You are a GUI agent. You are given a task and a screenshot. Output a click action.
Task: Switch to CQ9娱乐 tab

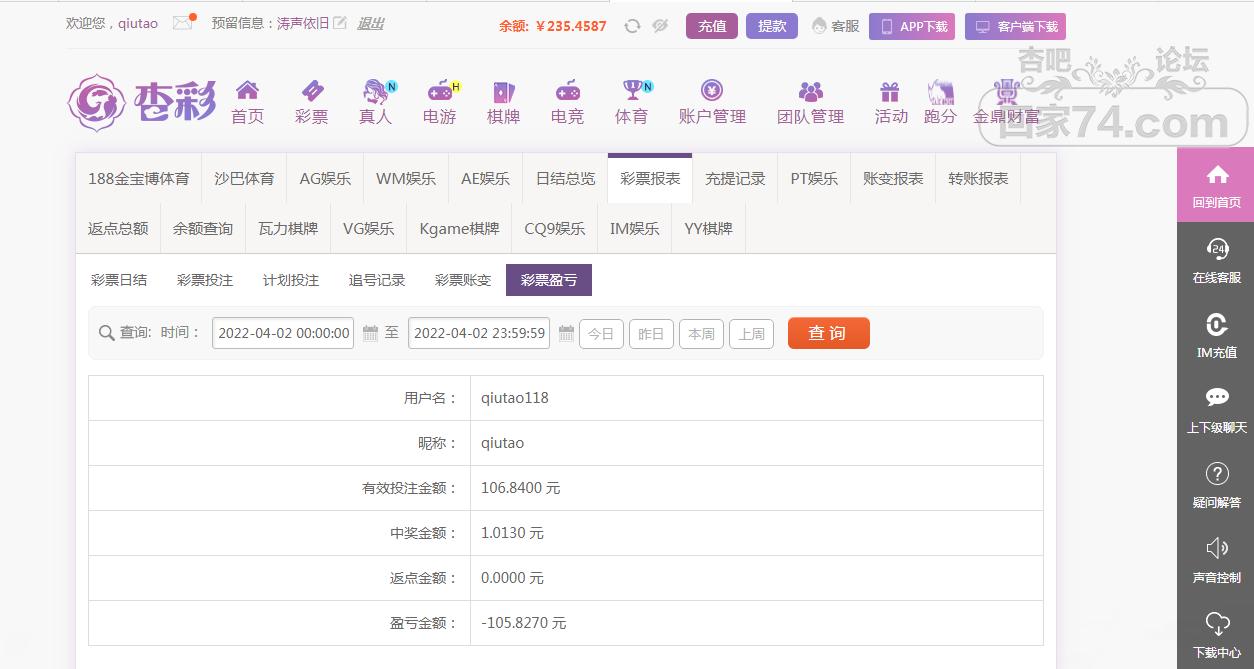tap(555, 229)
